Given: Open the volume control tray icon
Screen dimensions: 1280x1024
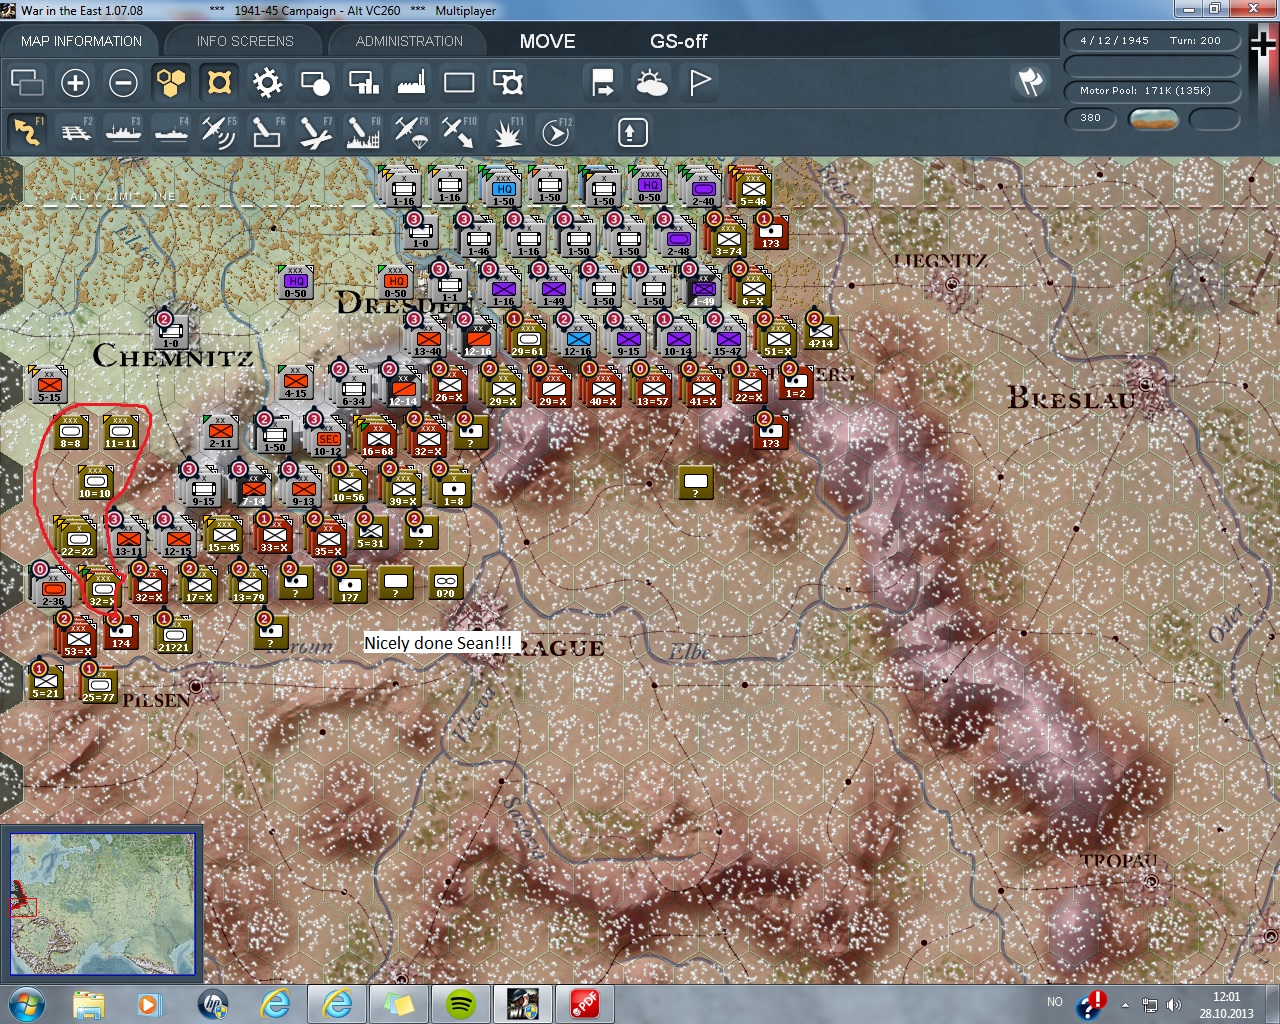Looking at the screenshot, I should click(x=1174, y=1004).
